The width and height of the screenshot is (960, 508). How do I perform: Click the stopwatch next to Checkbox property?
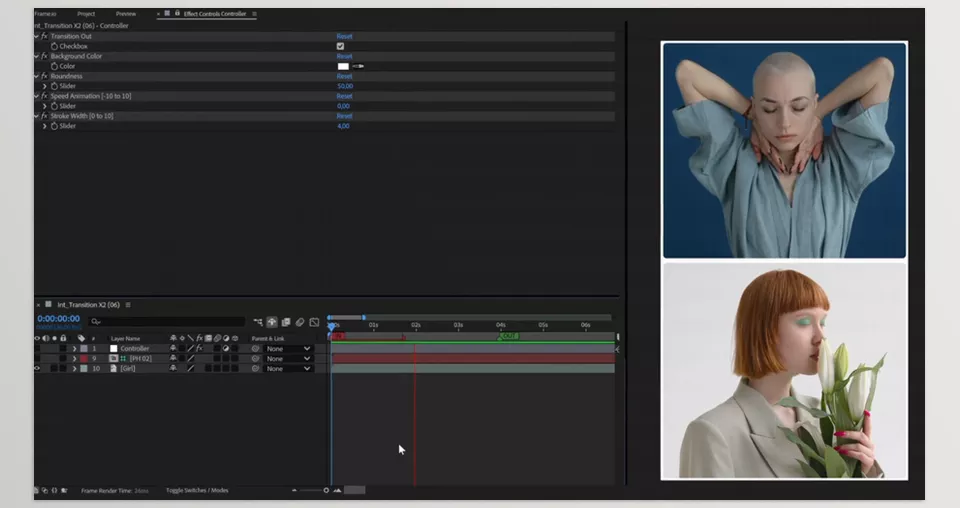pos(54,47)
